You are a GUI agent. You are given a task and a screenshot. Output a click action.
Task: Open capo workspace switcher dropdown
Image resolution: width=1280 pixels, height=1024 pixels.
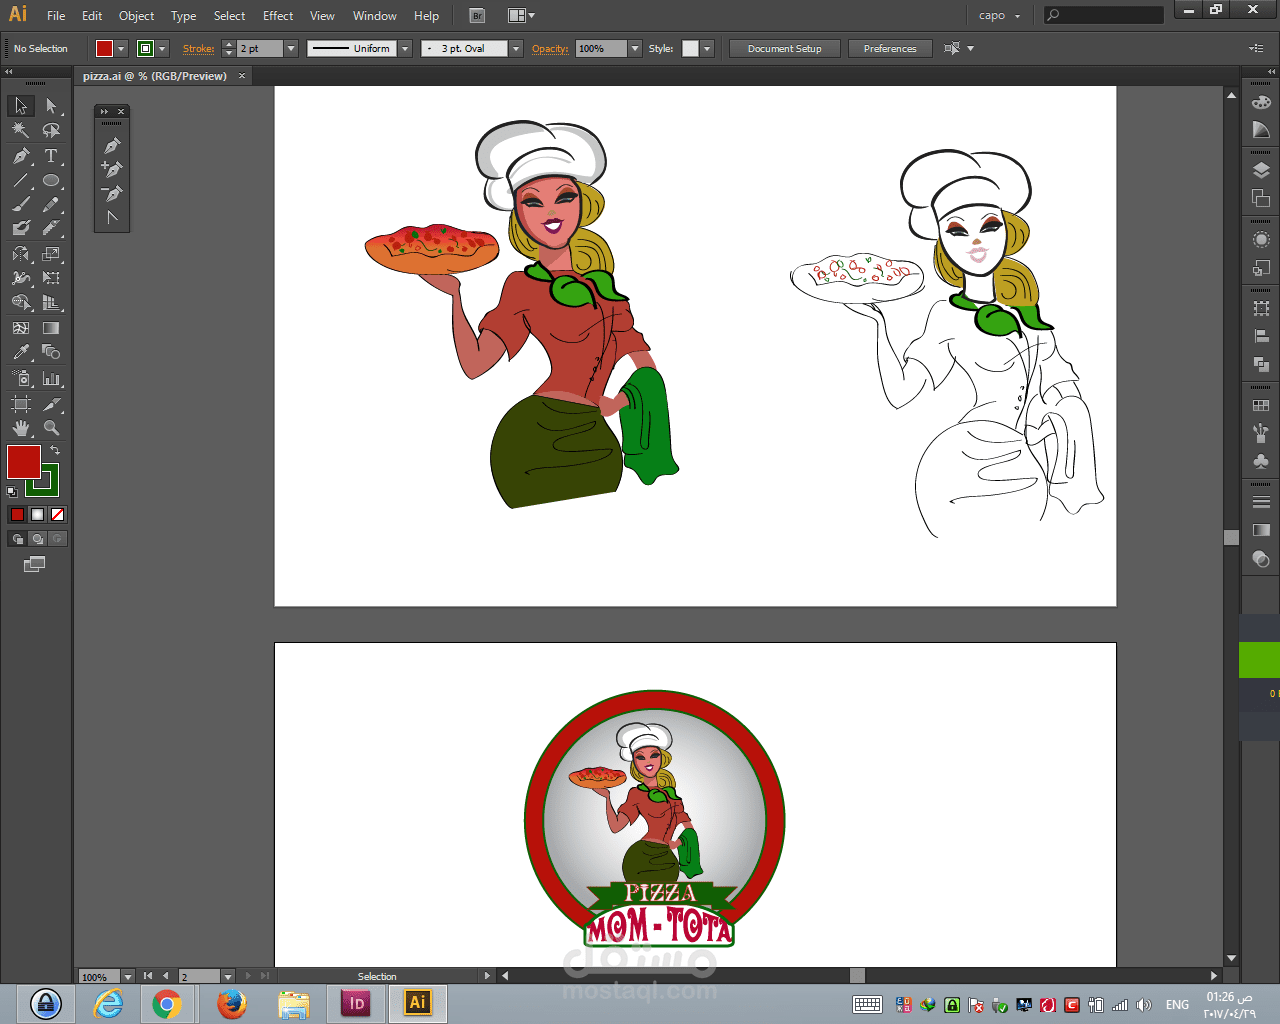[1000, 16]
